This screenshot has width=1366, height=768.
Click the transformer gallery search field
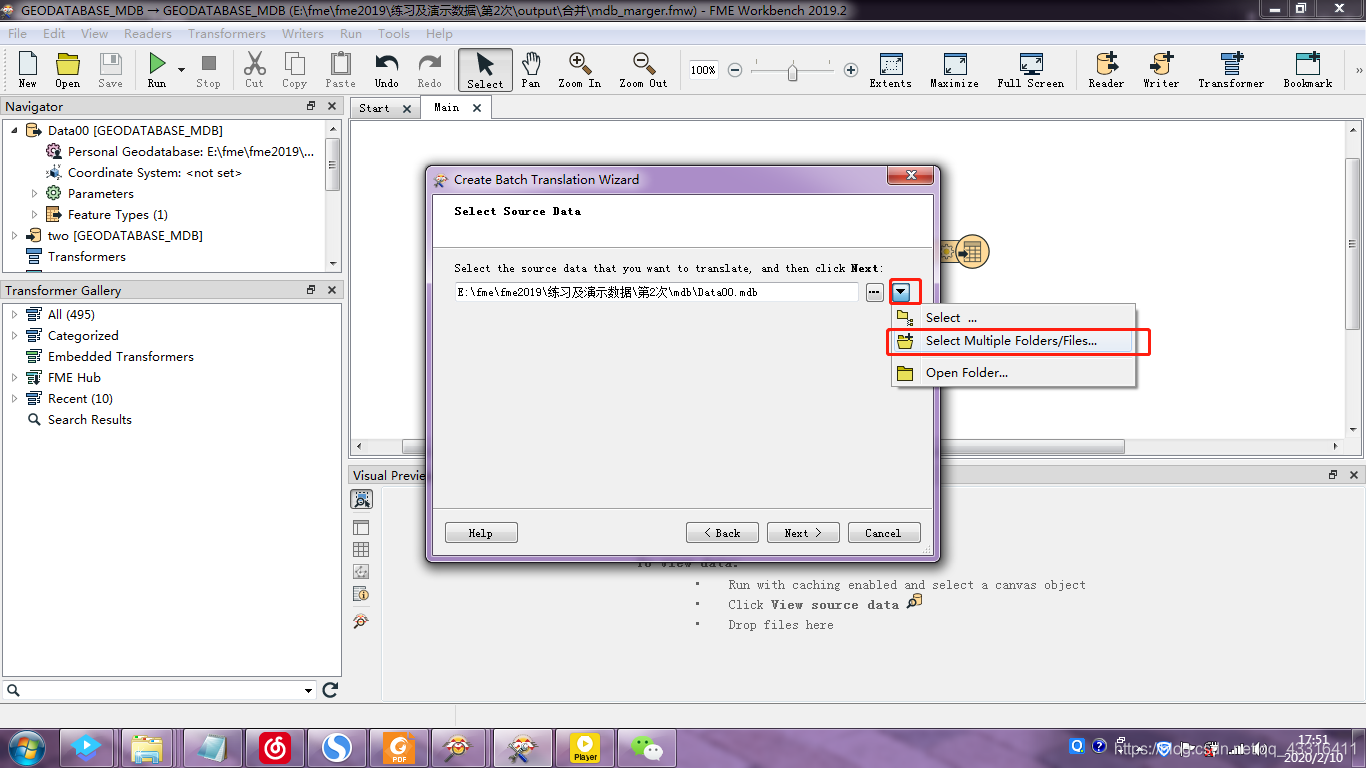[159, 690]
